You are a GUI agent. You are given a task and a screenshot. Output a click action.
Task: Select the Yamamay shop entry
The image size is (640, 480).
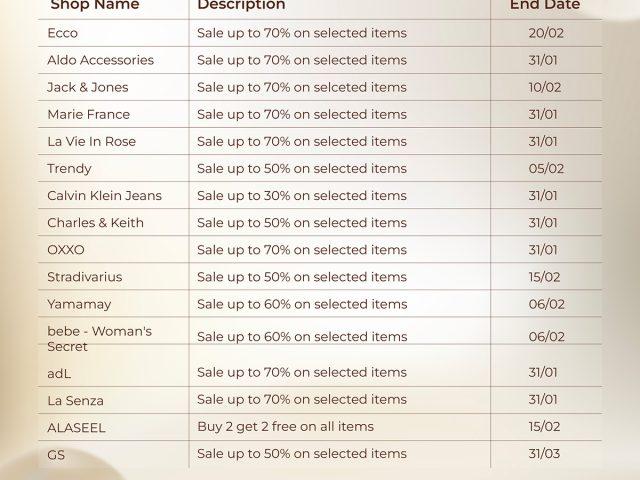coord(79,303)
